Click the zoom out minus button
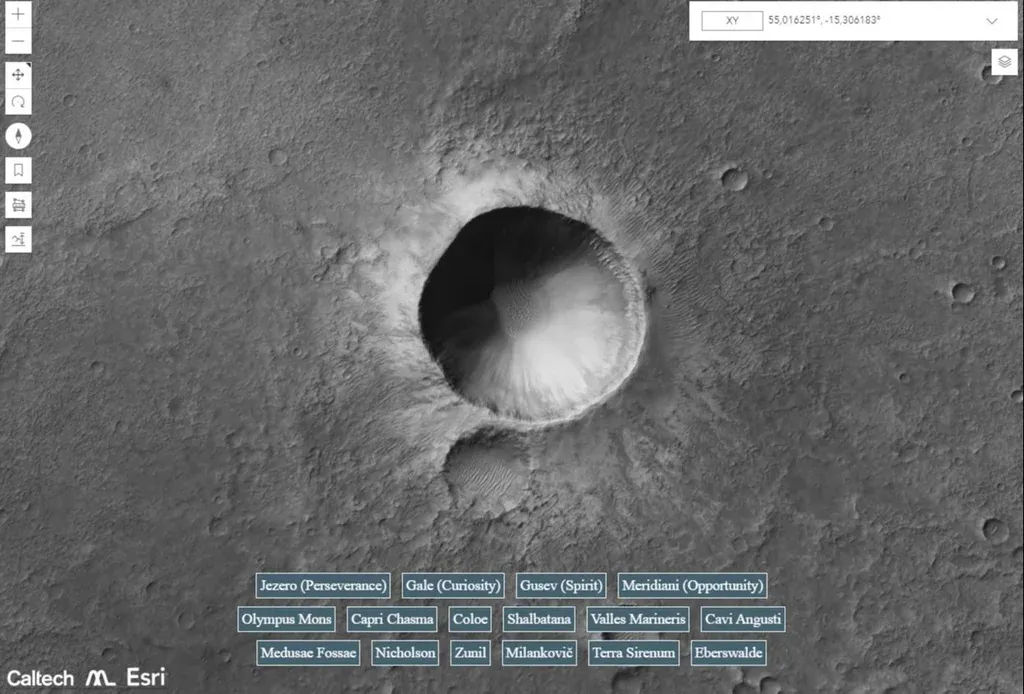 click(18, 42)
